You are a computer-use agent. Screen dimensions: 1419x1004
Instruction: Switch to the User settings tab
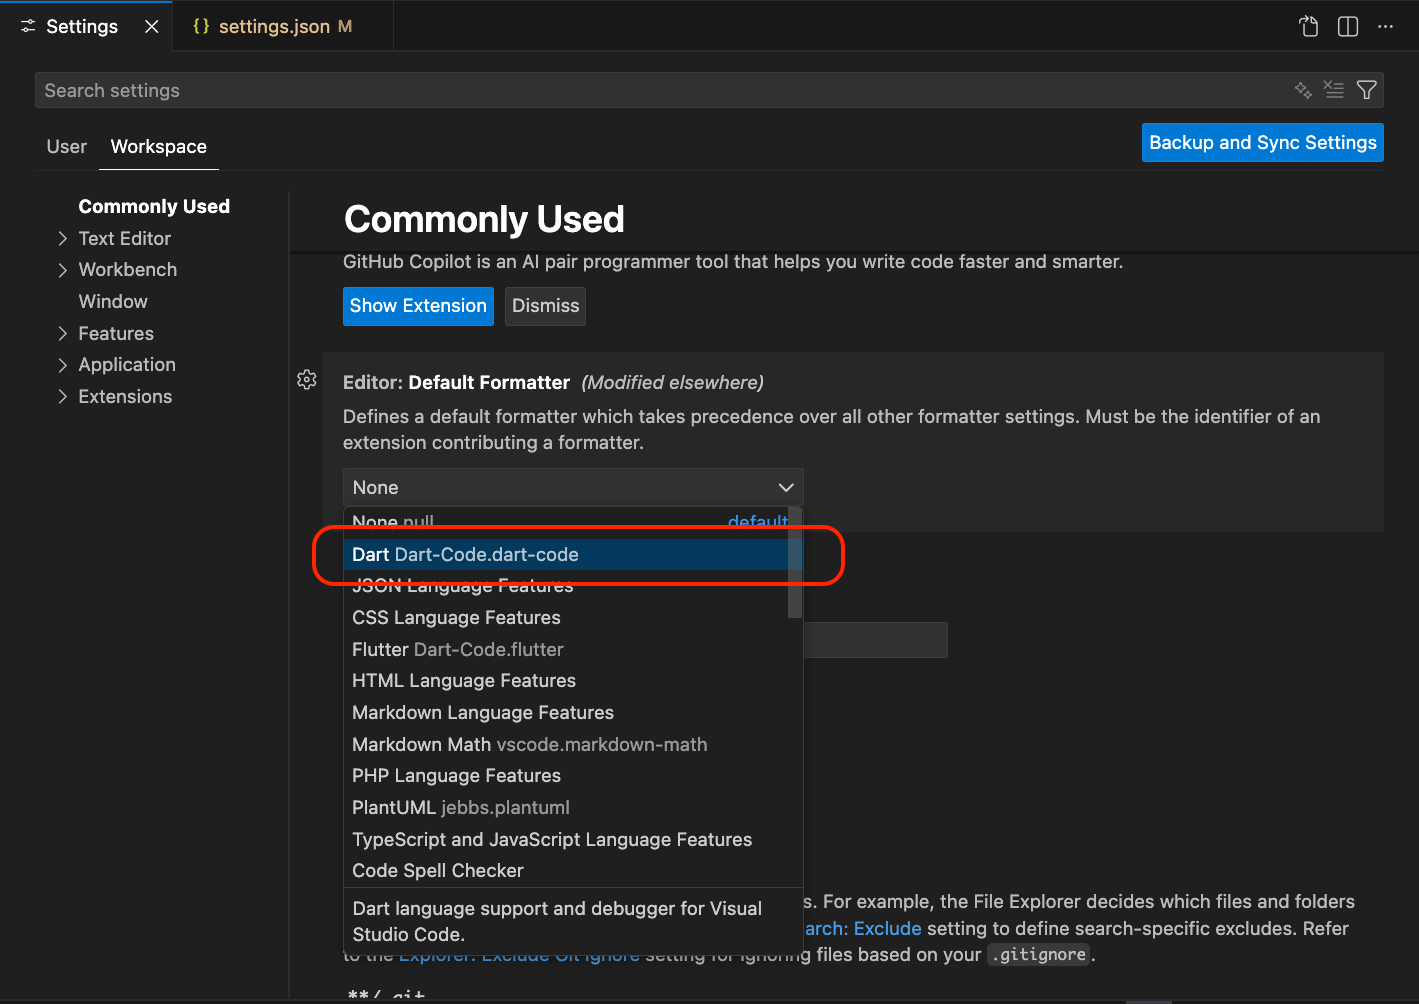coord(67,146)
